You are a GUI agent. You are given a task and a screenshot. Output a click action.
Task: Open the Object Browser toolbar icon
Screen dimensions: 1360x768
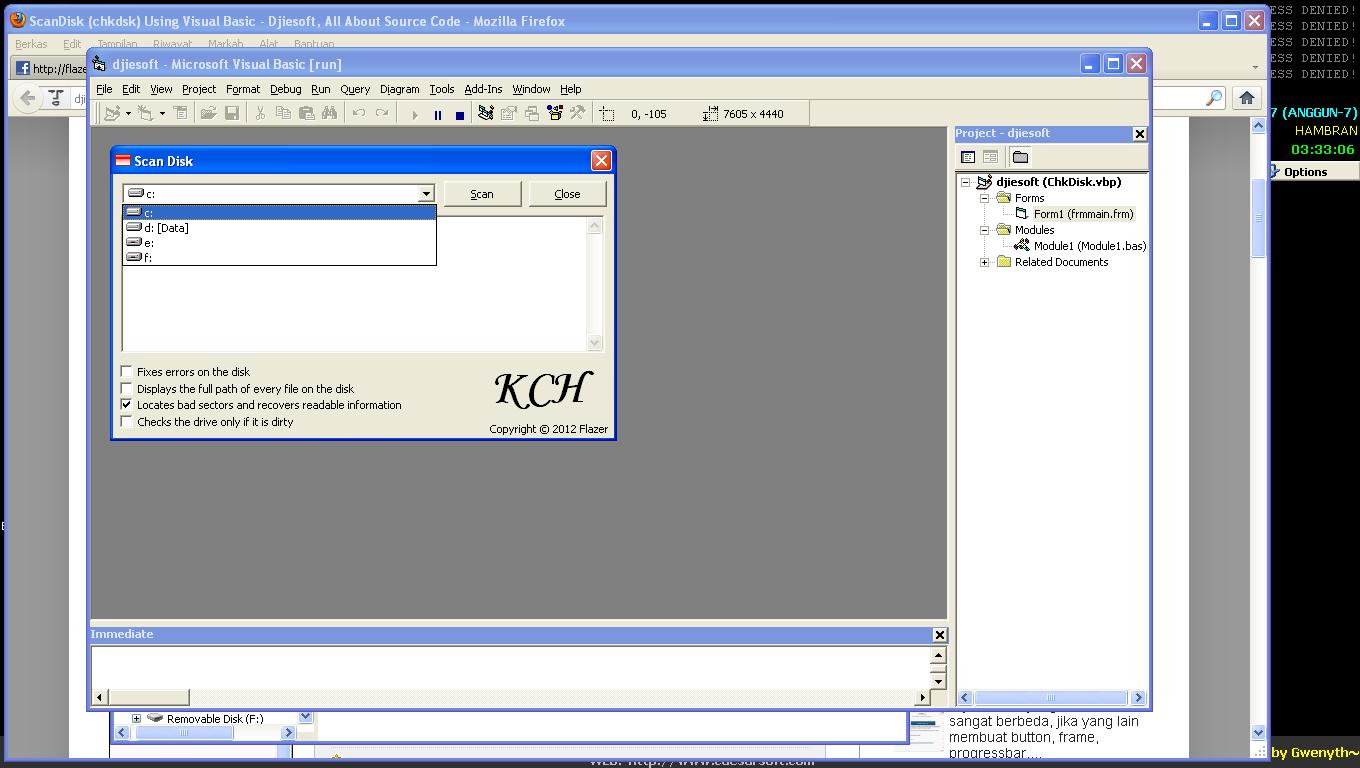pyautogui.click(x=554, y=113)
